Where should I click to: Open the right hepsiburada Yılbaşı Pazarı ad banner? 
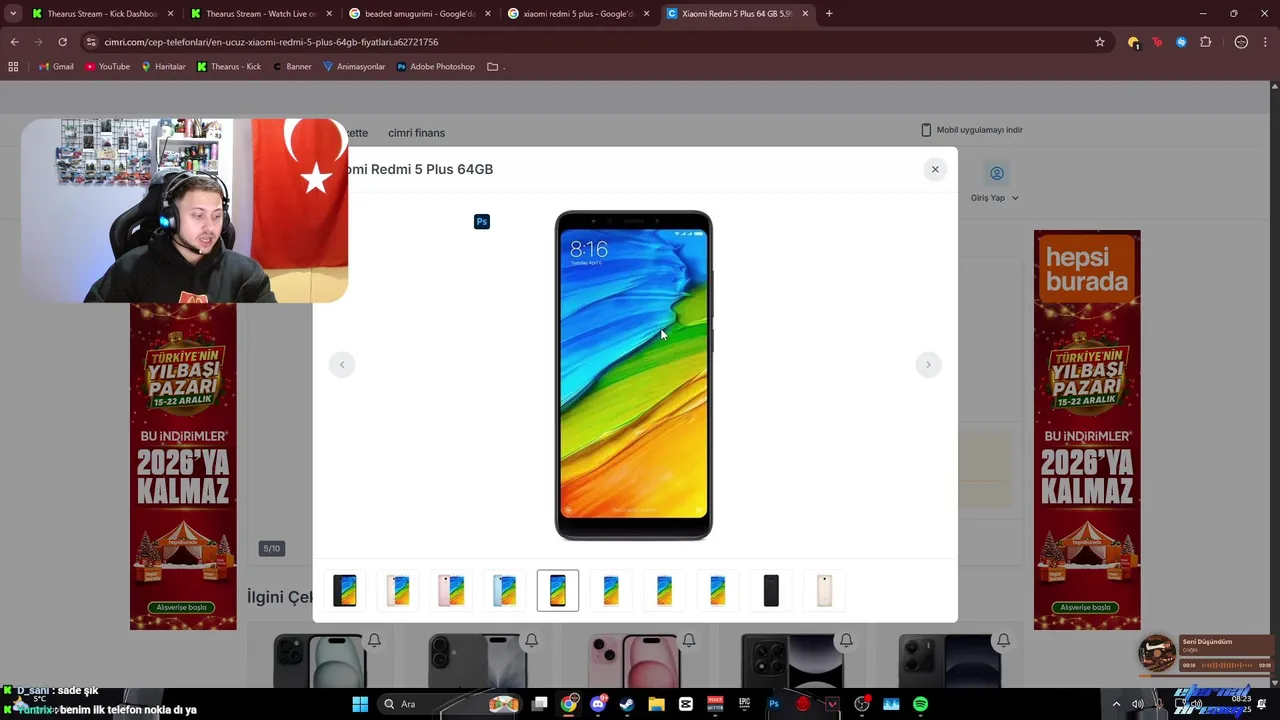click(1087, 430)
